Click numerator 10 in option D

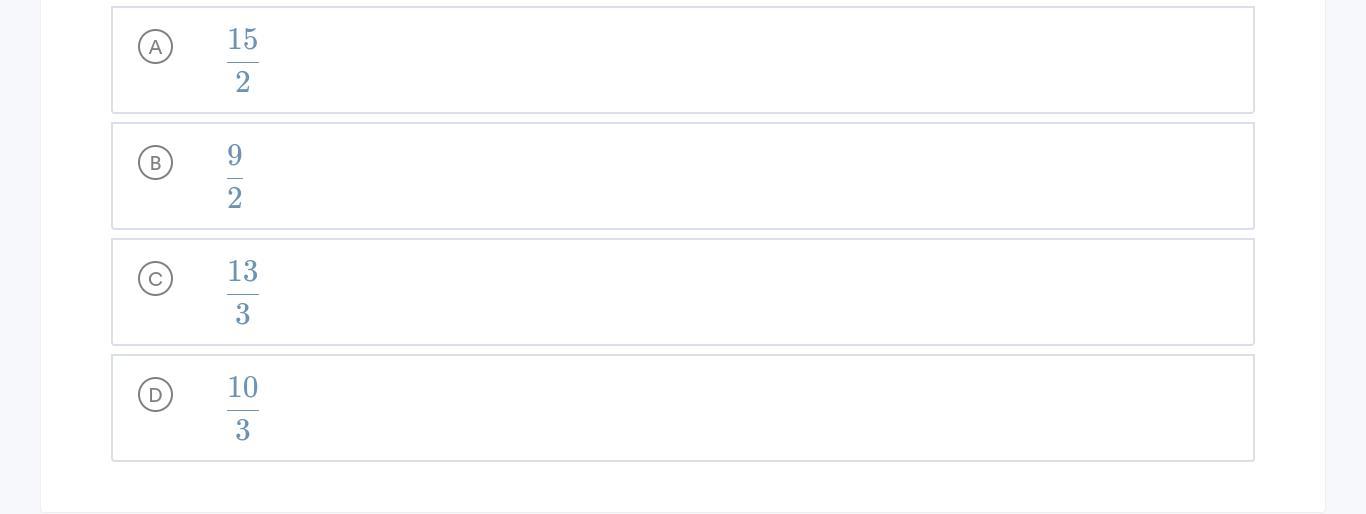click(x=243, y=388)
